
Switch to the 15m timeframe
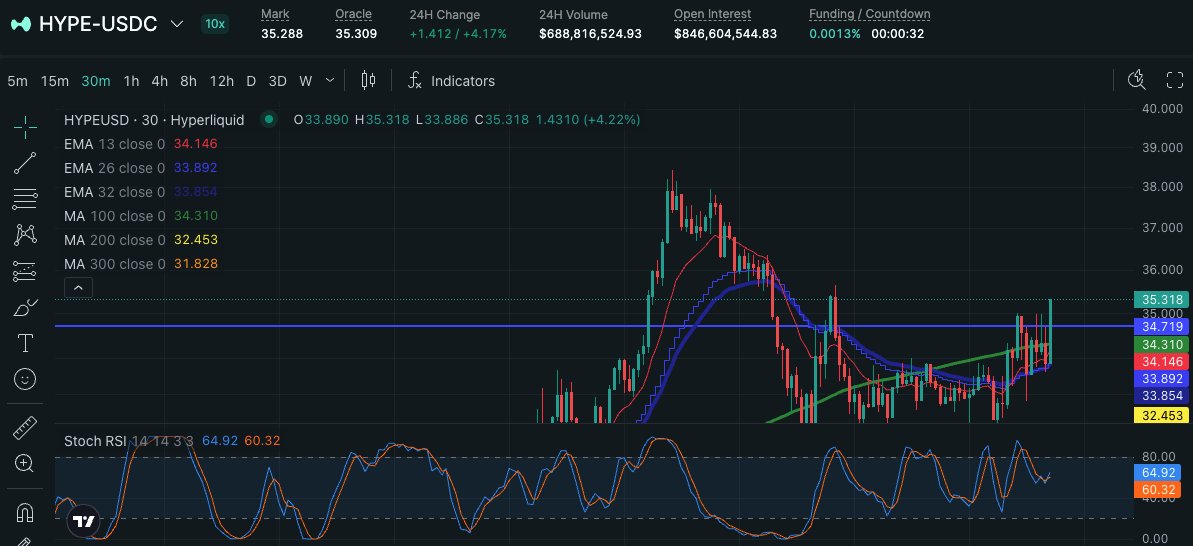(55, 81)
